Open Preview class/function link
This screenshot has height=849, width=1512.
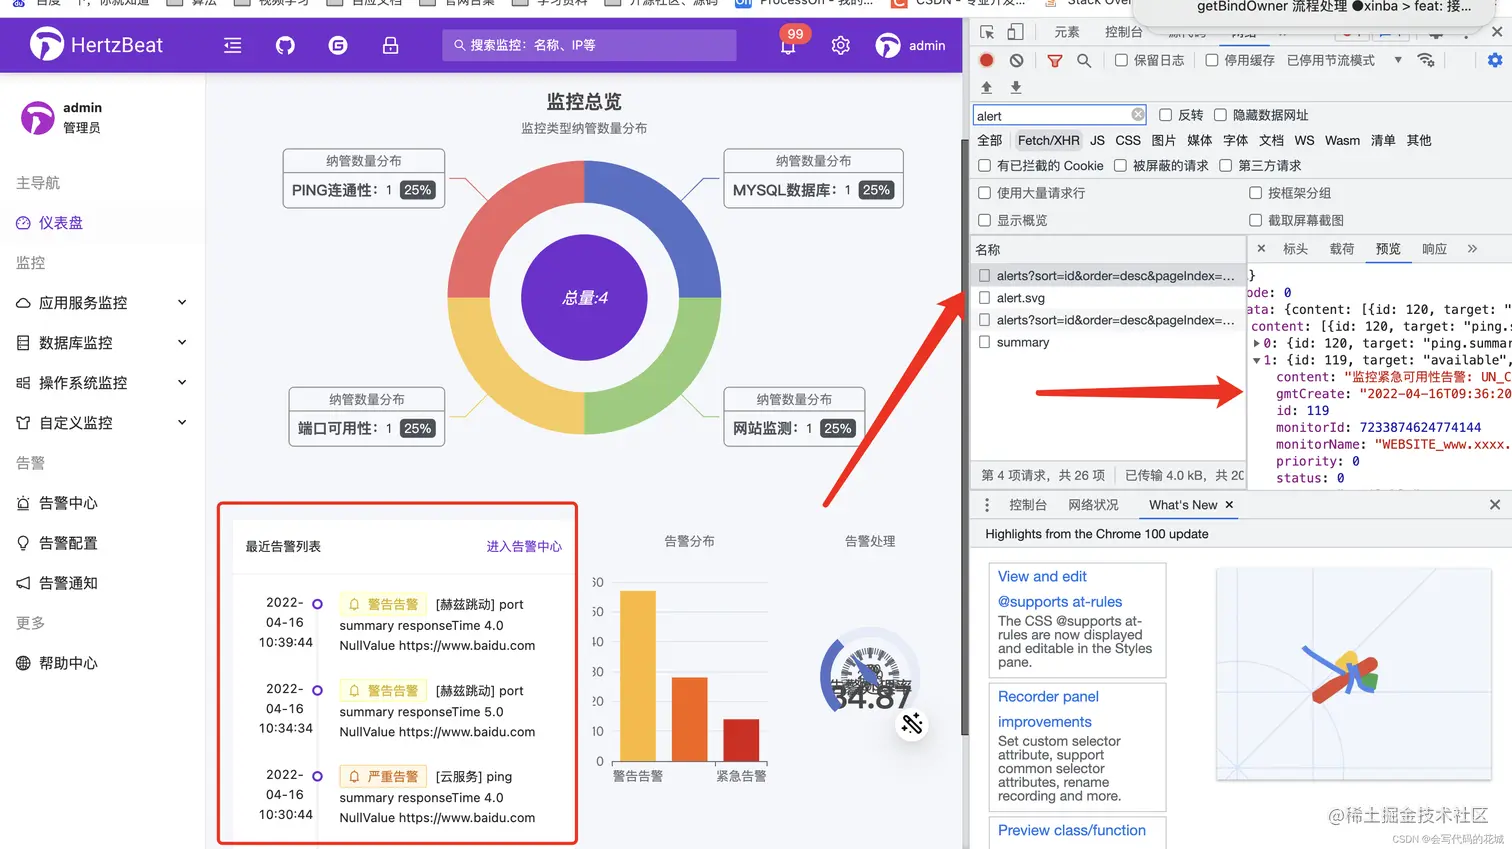tap(1072, 830)
